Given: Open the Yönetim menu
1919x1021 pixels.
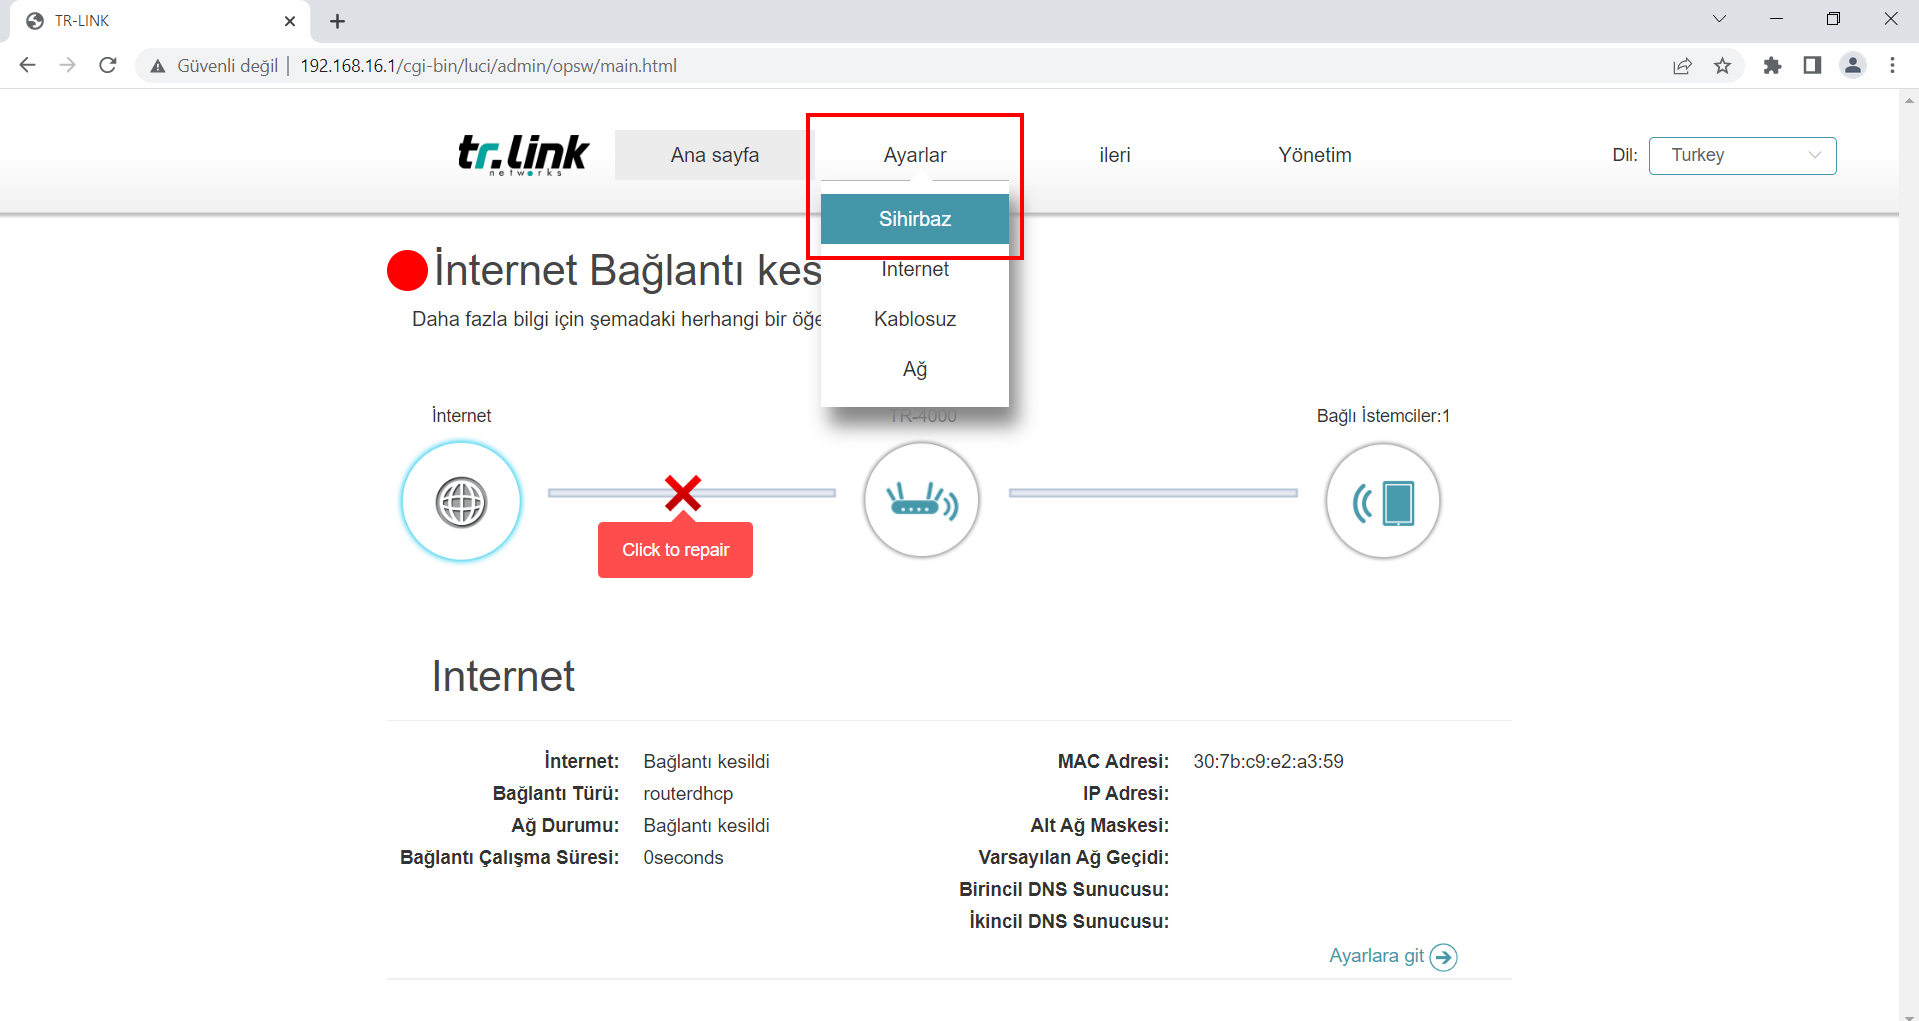Looking at the screenshot, I should (x=1314, y=155).
